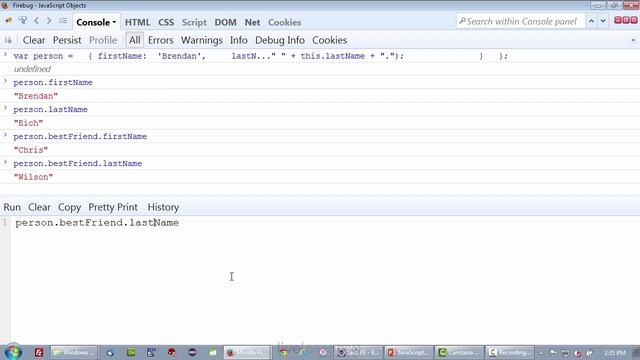The width and height of the screenshot is (640, 360).
Task: Click the Profile button
Action: pyautogui.click(x=103, y=40)
